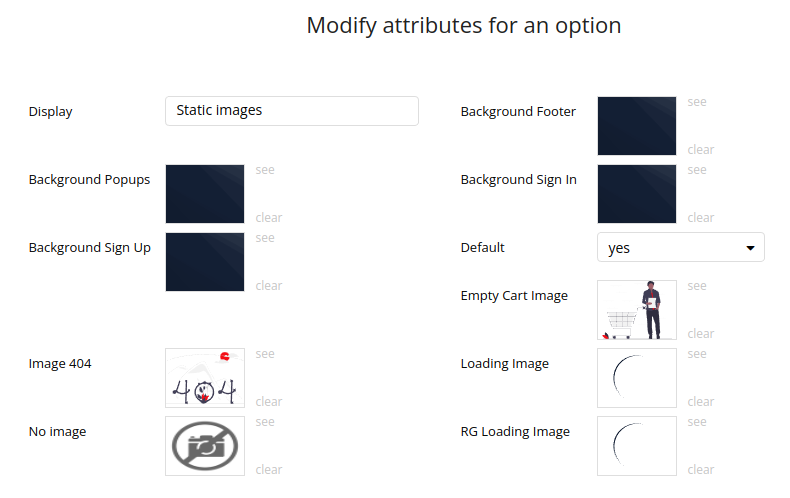Click the RG Loading Image thumbnail
This screenshot has width=790, height=498.
point(637,446)
